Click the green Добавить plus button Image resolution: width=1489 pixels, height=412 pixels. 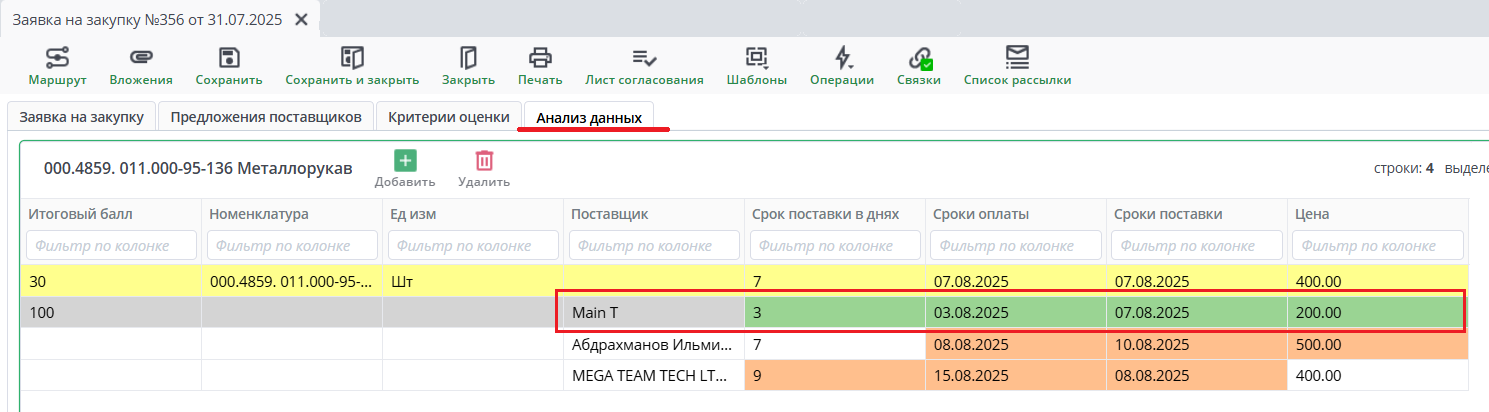pos(405,162)
